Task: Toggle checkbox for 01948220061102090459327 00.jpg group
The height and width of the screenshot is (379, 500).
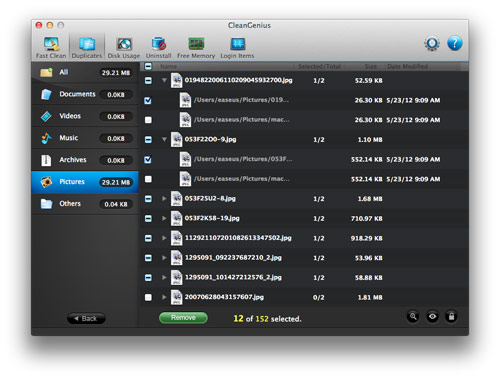Action: pyautogui.click(x=148, y=80)
